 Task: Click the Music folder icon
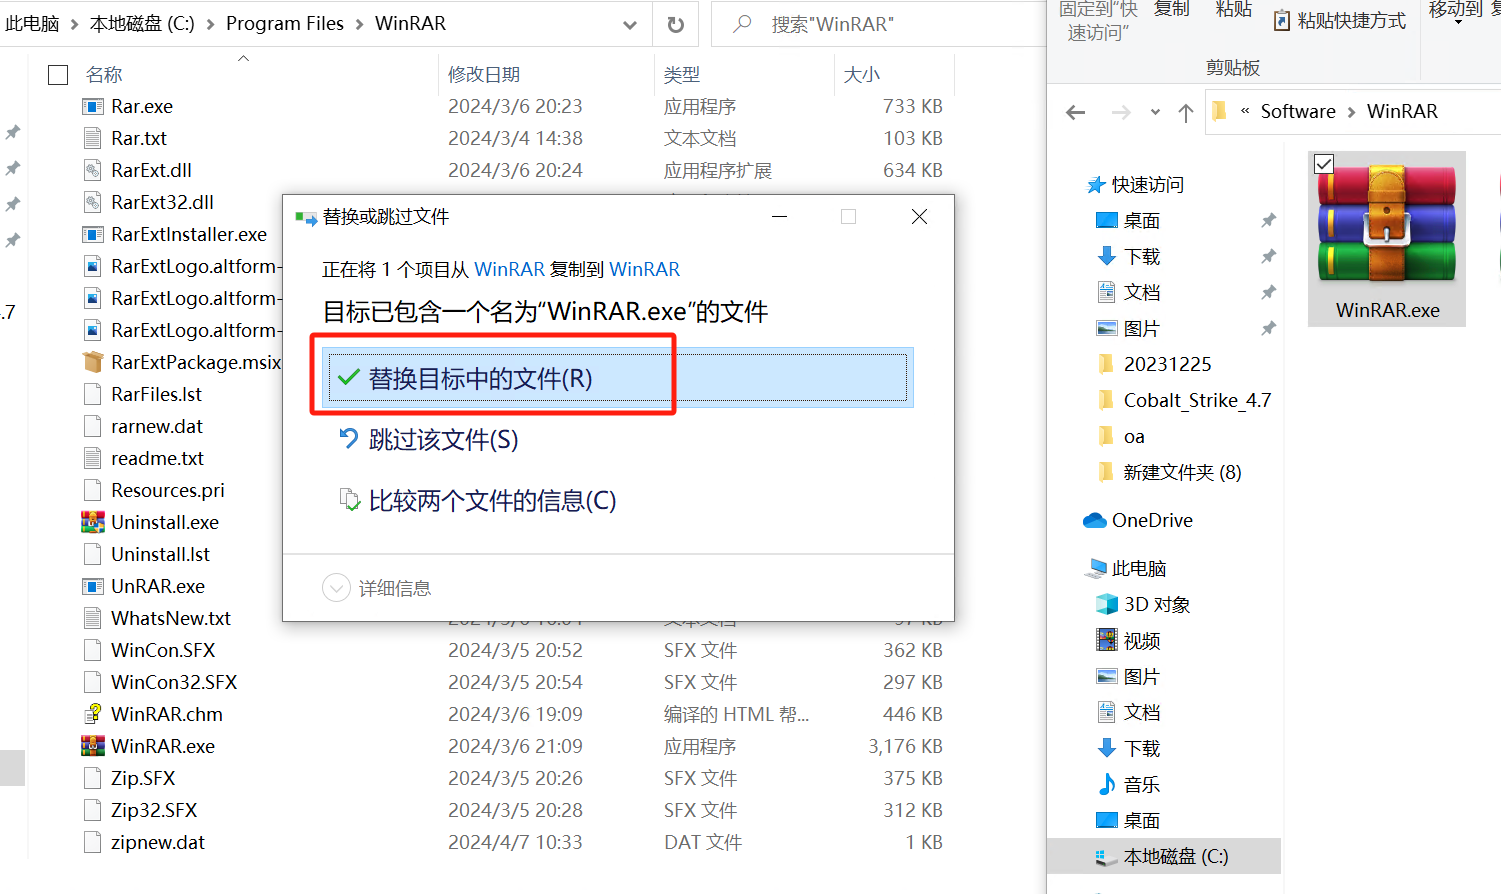1107,784
